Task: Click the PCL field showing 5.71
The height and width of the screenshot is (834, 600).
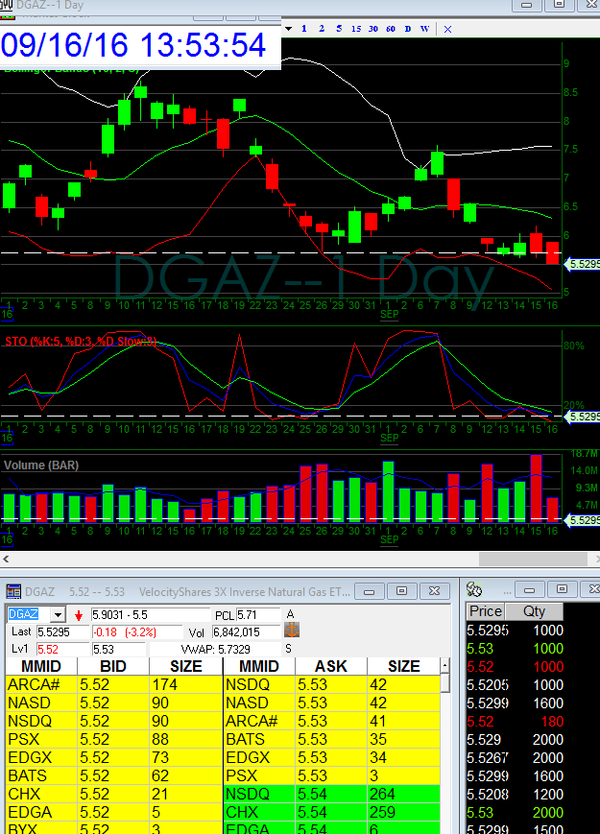Action: click(257, 615)
